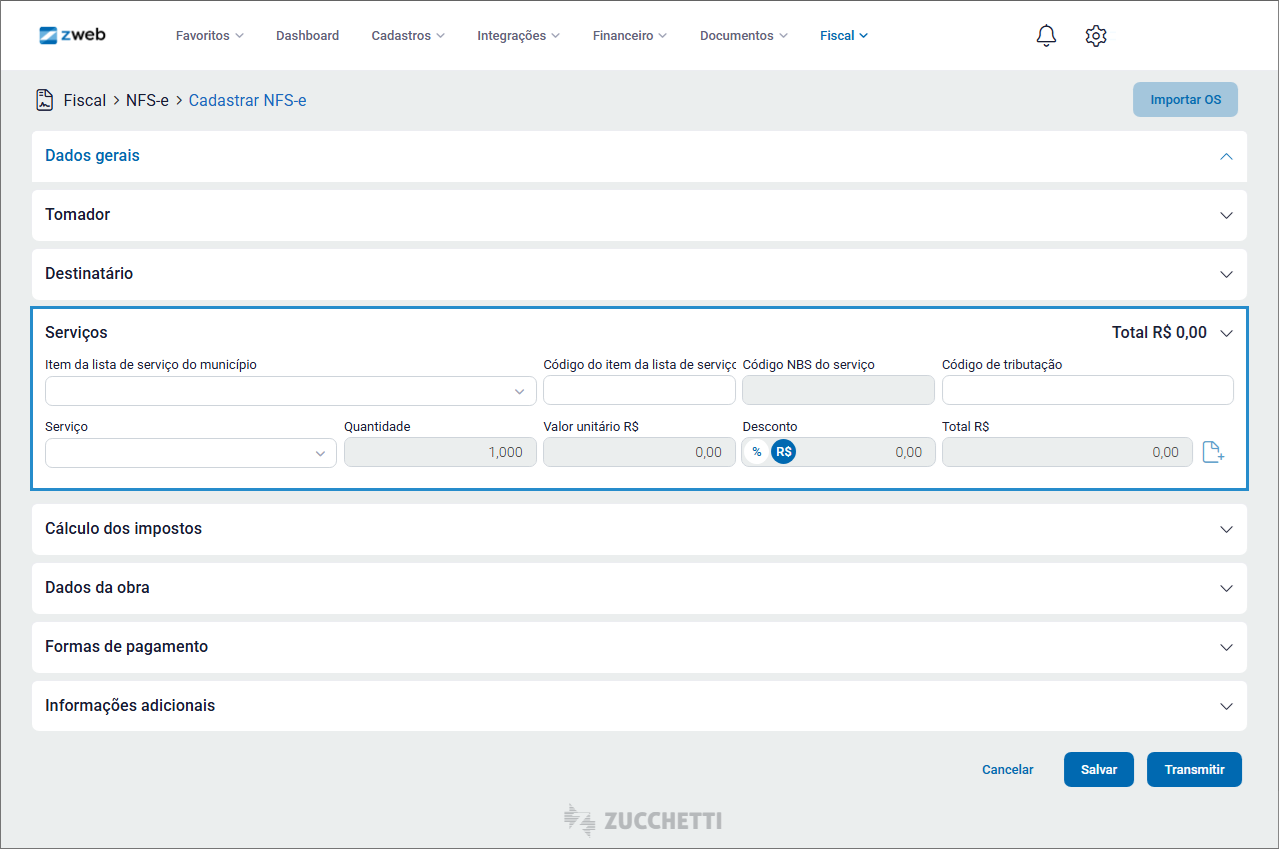Click the Código de tributação field
The height and width of the screenshot is (849, 1279).
coord(1087,390)
